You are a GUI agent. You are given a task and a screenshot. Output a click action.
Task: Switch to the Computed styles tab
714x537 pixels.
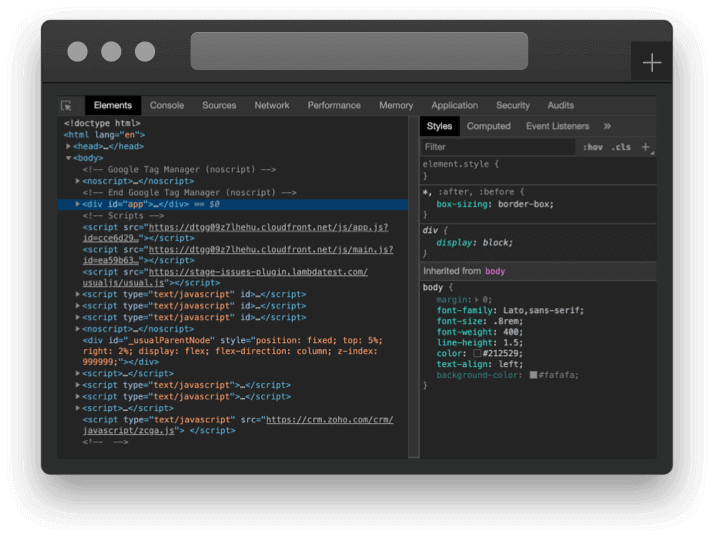coord(488,126)
